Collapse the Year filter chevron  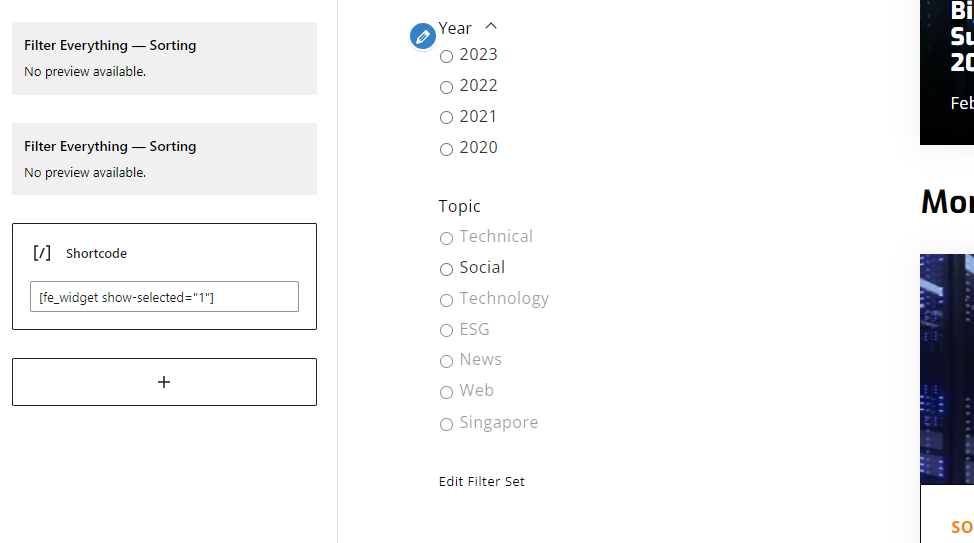click(x=491, y=26)
